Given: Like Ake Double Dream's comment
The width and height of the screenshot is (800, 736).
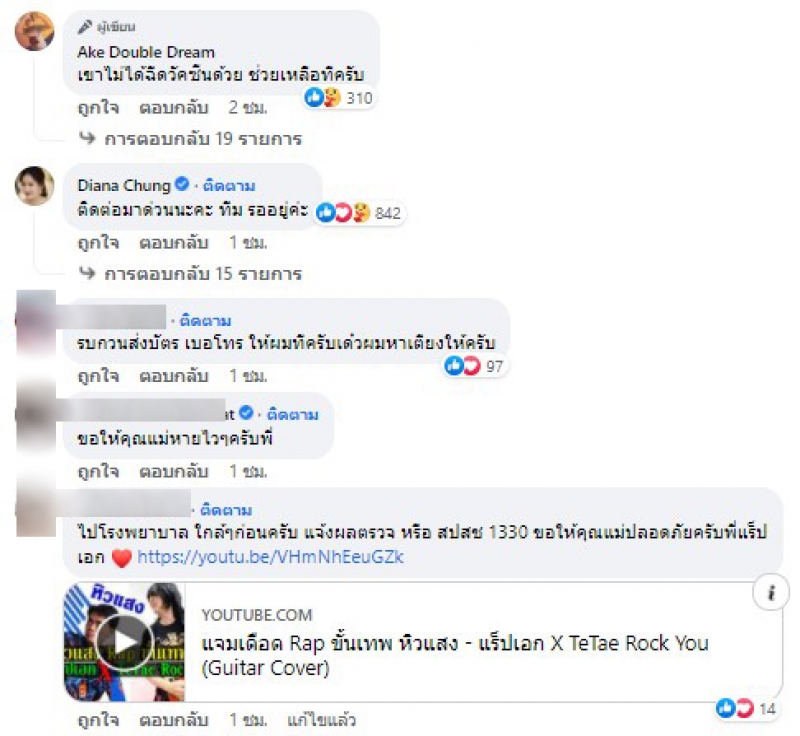Looking at the screenshot, I should (98, 108).
